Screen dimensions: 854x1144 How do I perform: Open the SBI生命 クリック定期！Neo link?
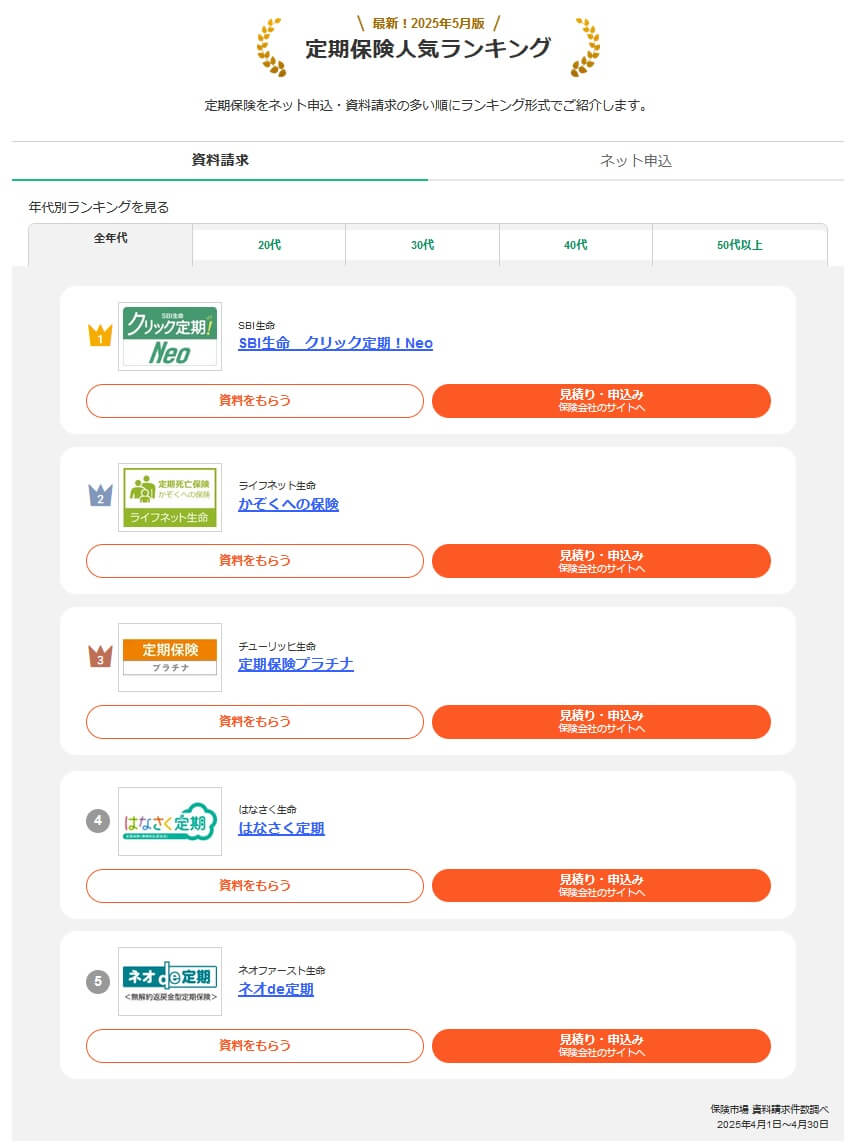(335, 343)
